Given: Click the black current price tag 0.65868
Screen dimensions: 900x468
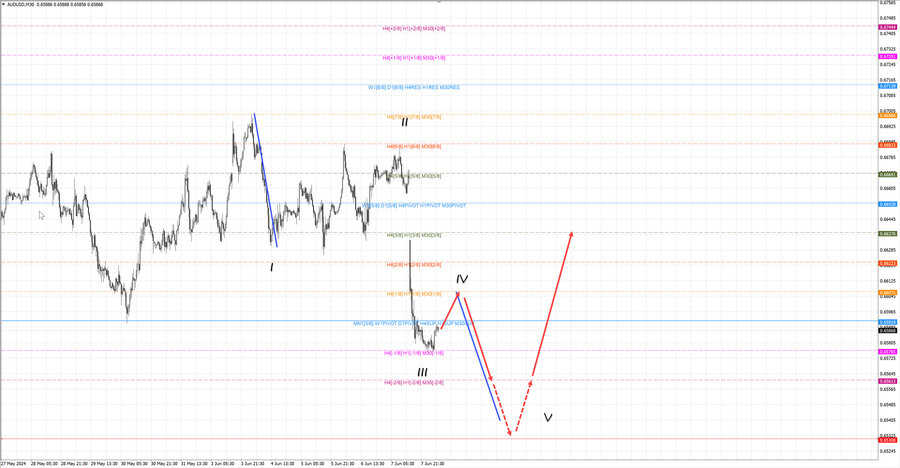Looking at the screenshot, I should (x=888, y=331).
